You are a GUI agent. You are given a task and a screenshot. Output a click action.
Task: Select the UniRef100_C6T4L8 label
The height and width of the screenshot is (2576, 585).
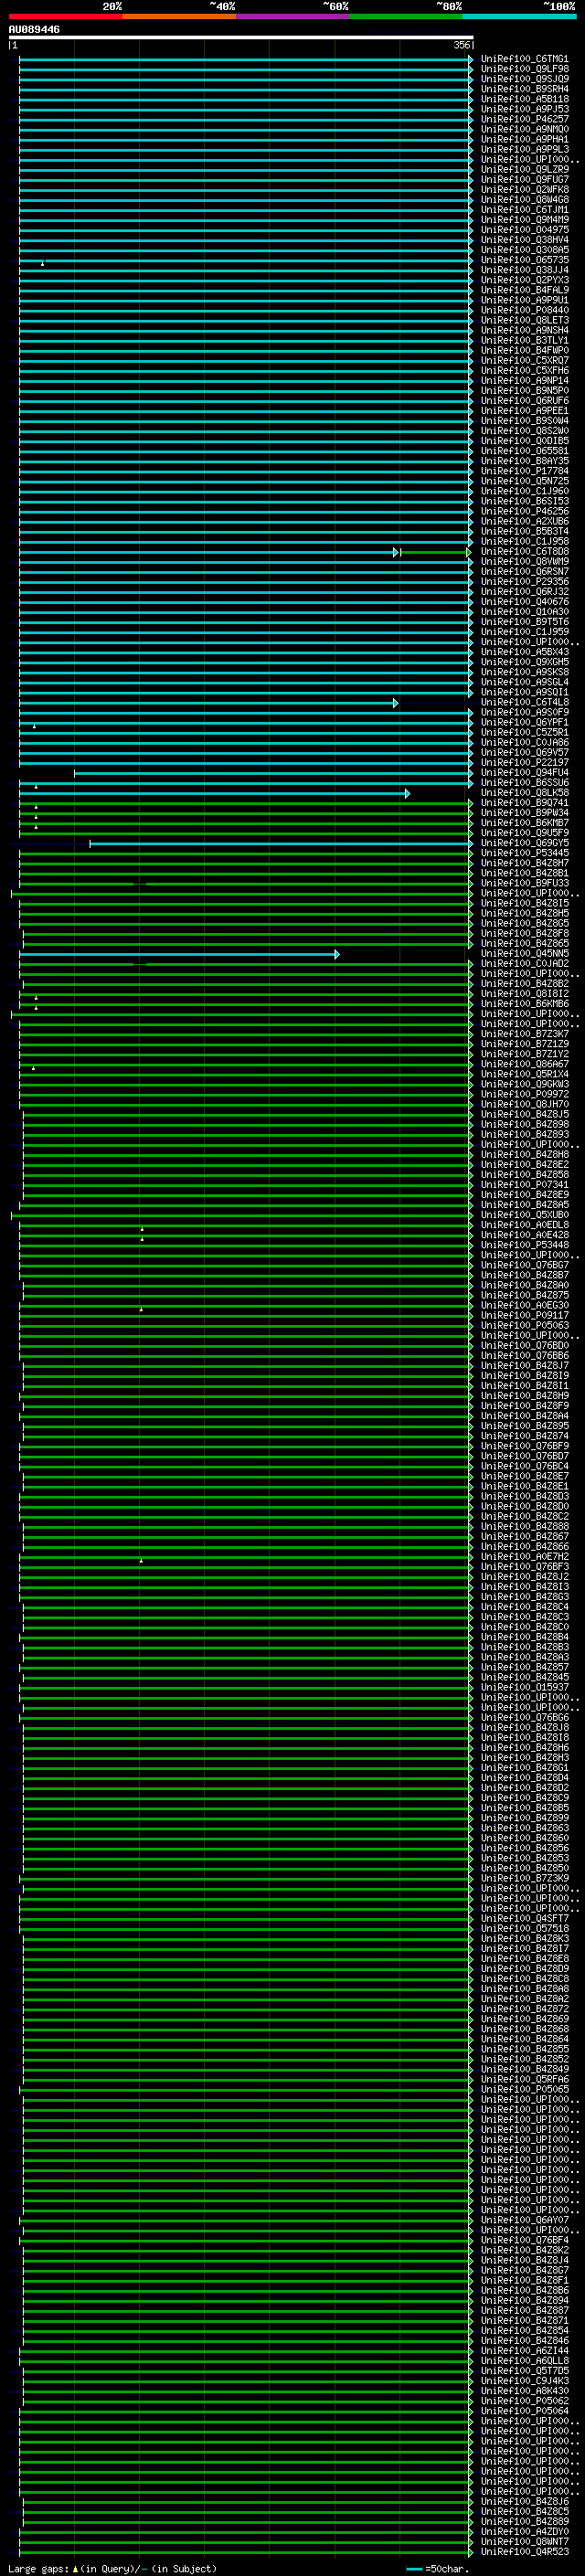525,703
